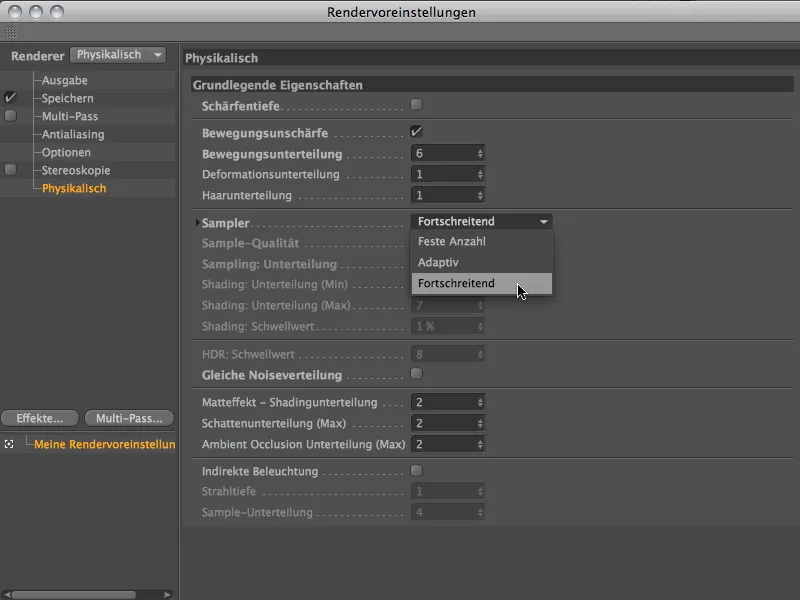Enable the Stereoskopie checkbox

click(10, 169)
